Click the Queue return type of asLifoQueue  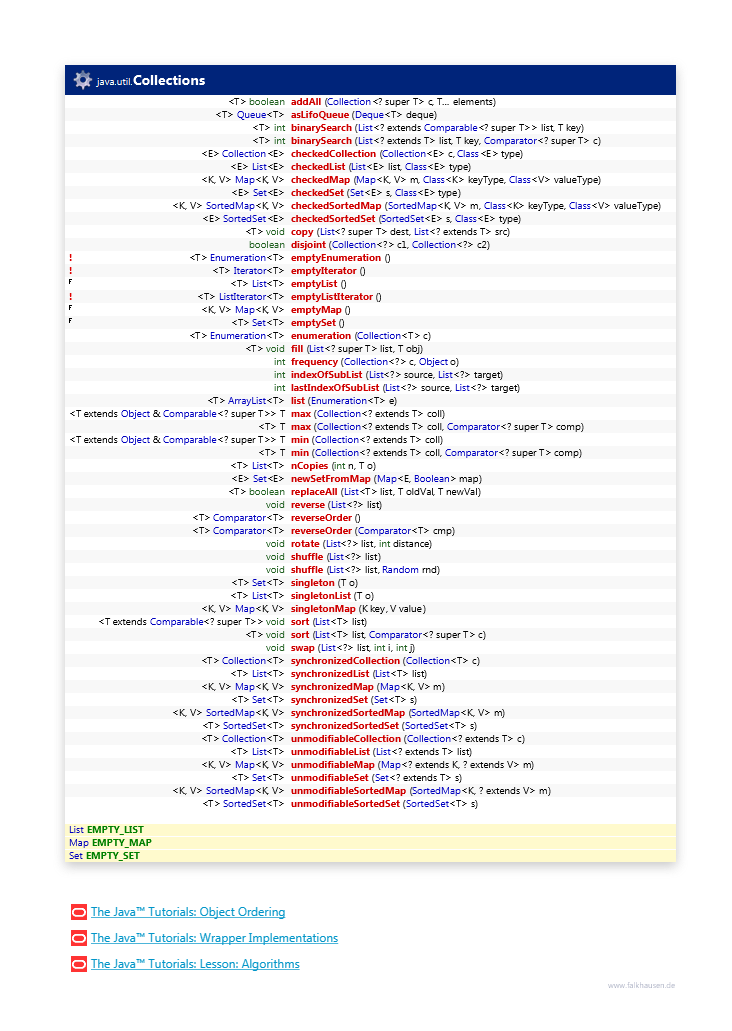tap(251, 114)
